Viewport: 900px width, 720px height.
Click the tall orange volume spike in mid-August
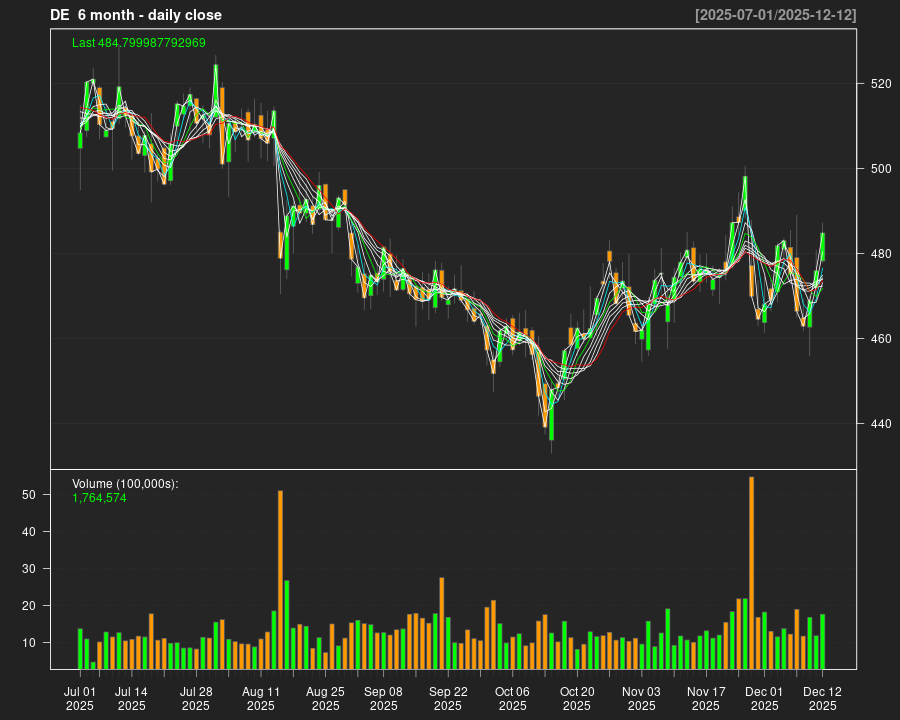click(x=280, y=580)
